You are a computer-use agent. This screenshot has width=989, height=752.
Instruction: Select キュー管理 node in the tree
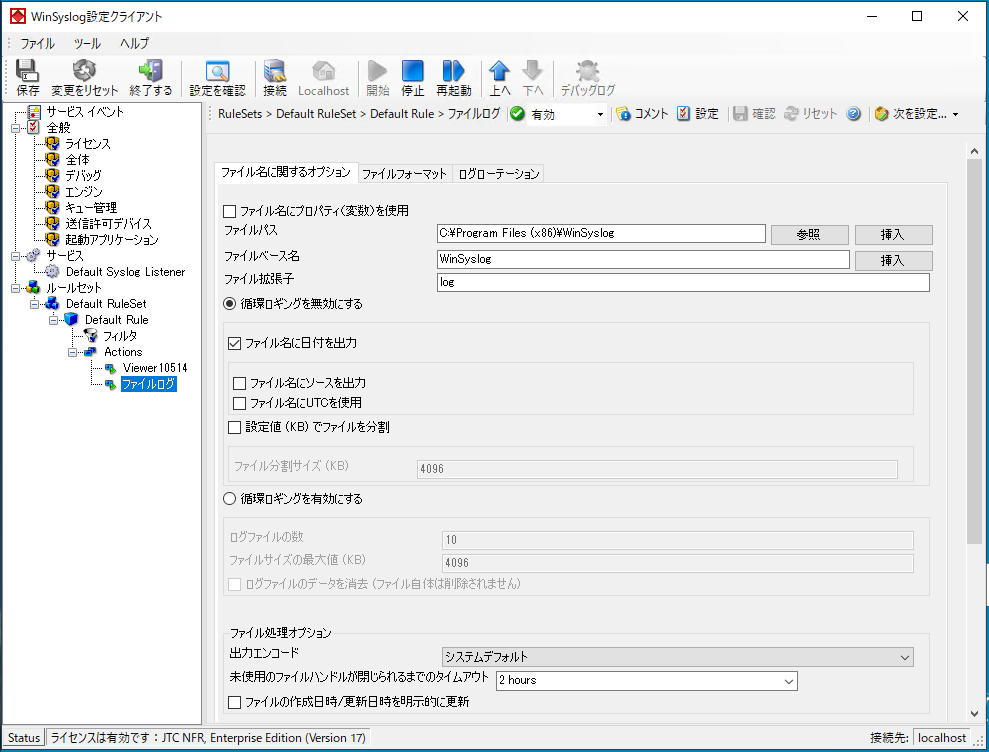click(x=91, y=208)
